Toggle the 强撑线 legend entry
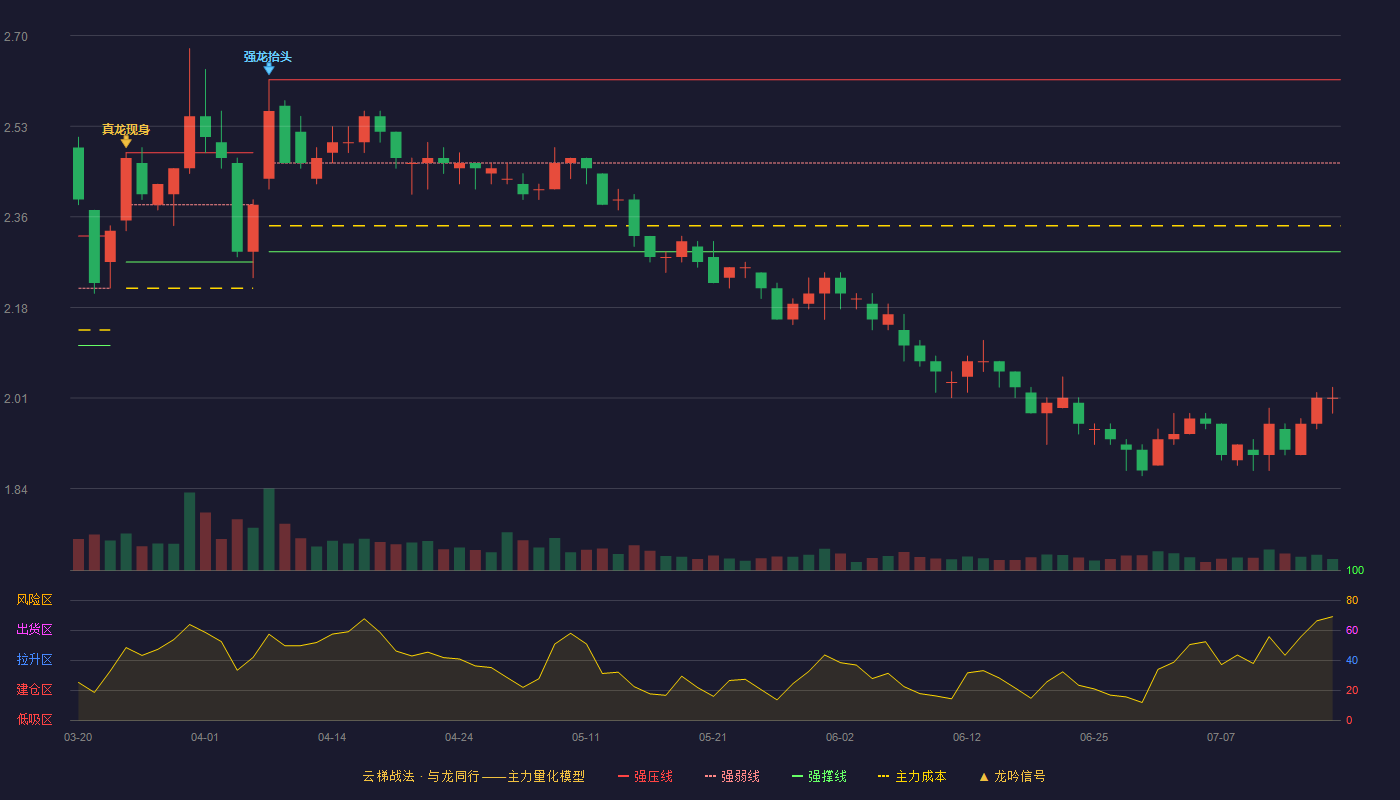Image resolution: width=1400 pixels, height=800 pixels. pyautogui.click(x=819, y=776)
